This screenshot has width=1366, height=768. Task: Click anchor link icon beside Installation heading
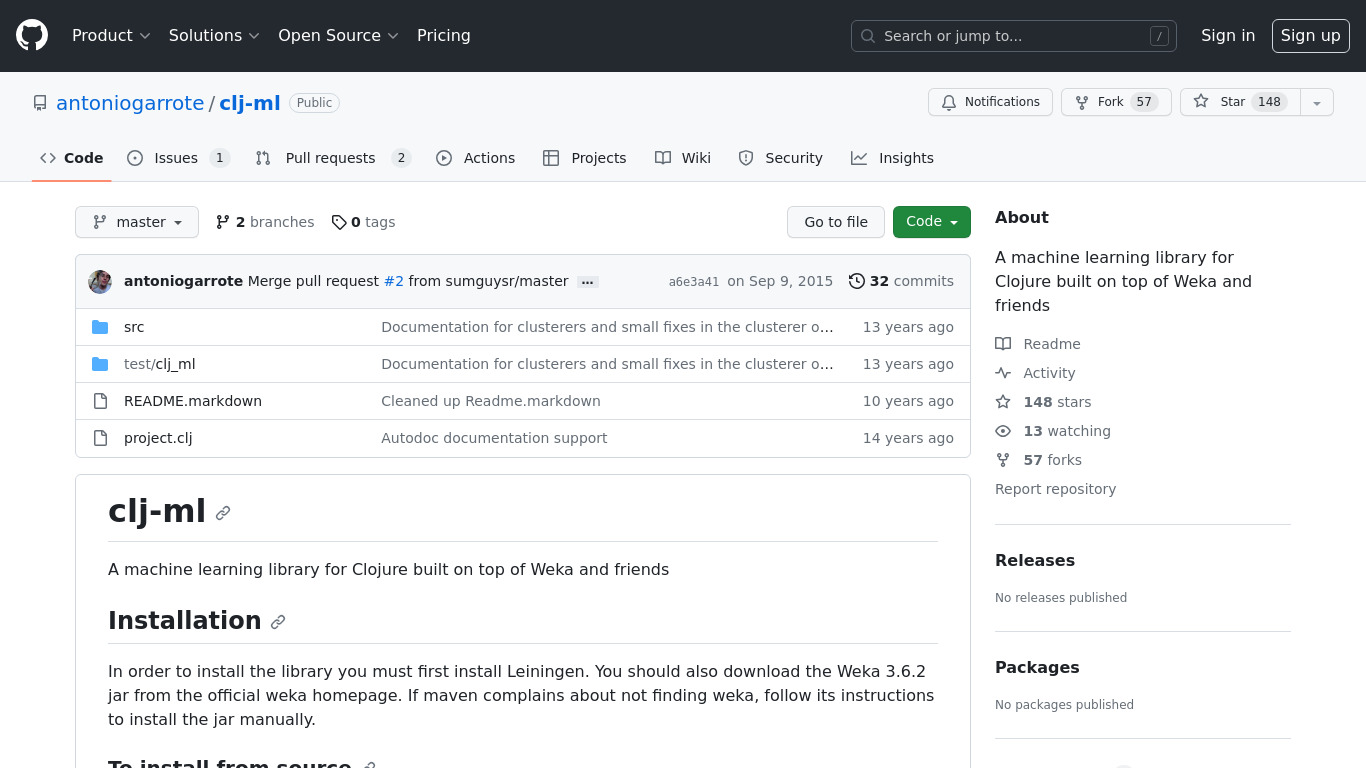pyautogui.click(x=278, y=622)
